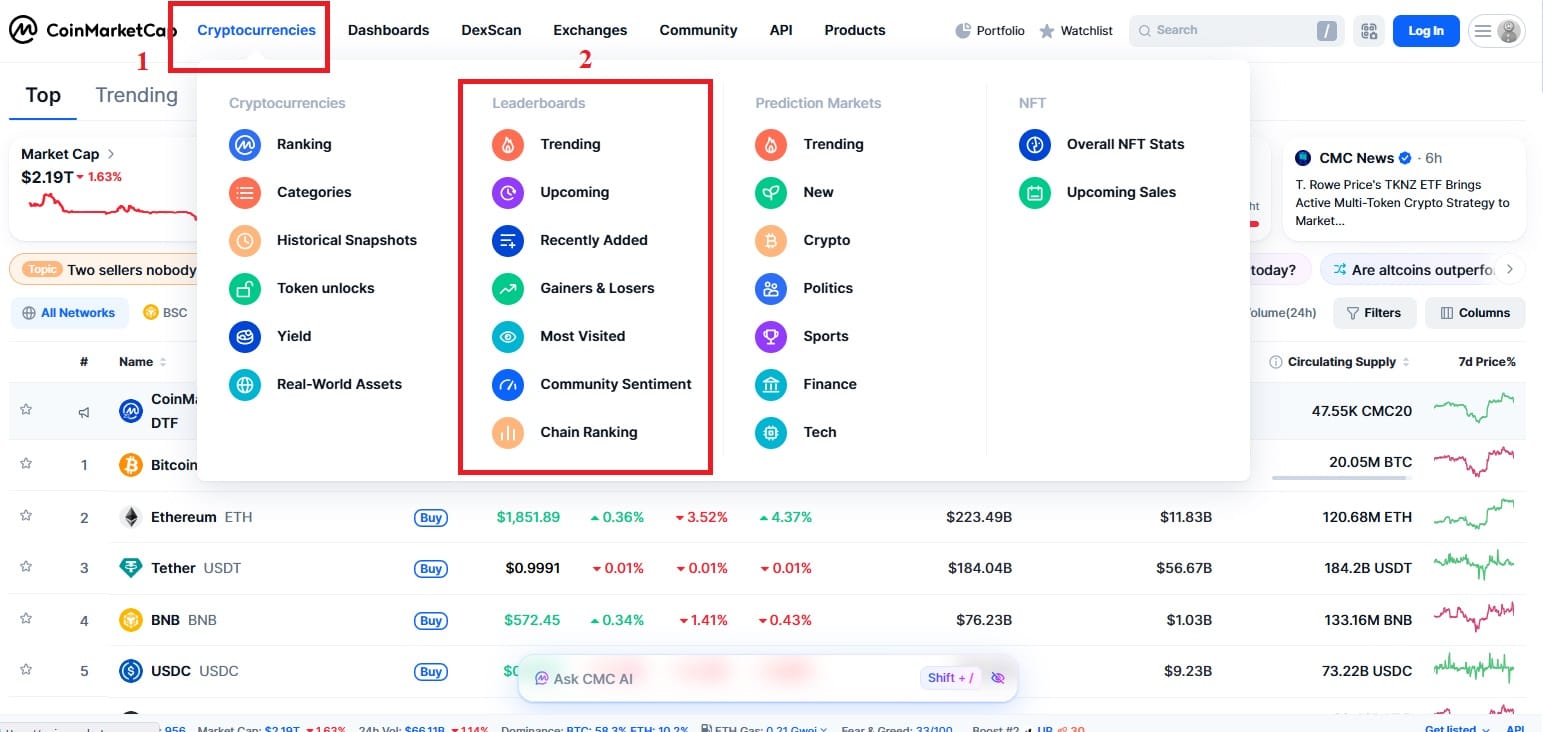
Task: Click the Finance bank building icon
Action: coord(771,384)
